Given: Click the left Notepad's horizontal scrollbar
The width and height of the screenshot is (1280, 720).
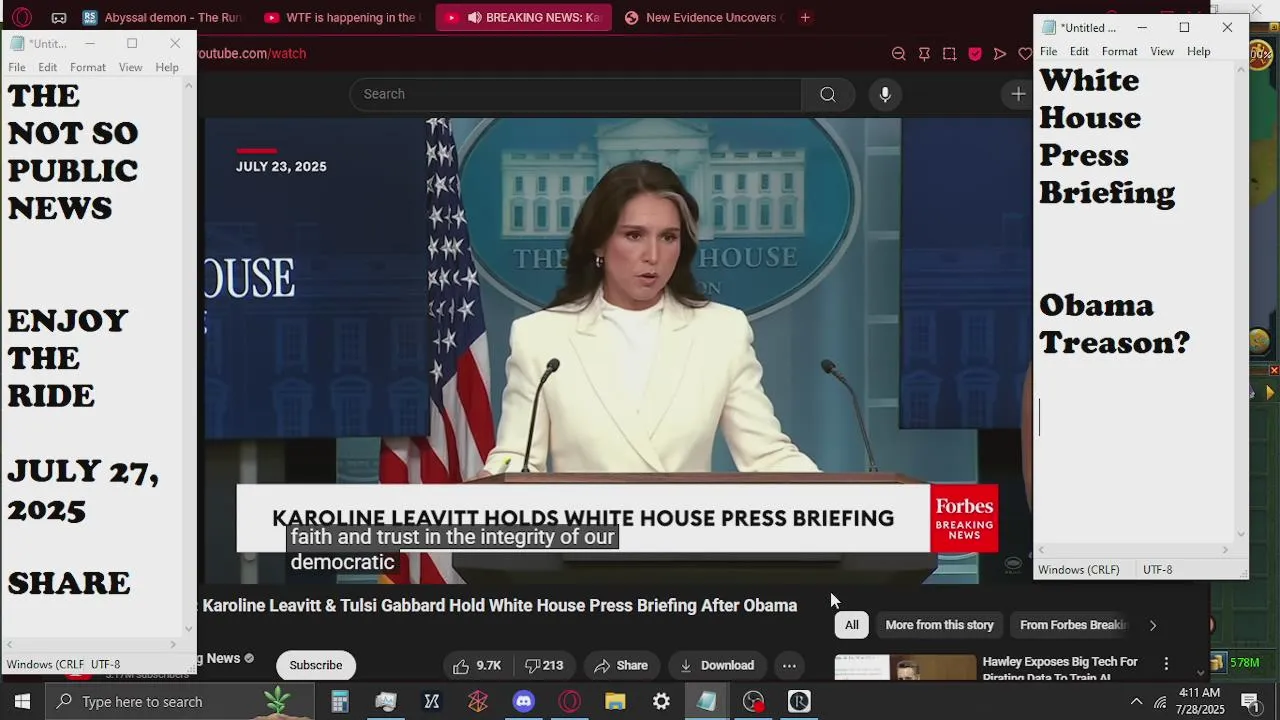Looking at the screenshot, I should [91, 645].
